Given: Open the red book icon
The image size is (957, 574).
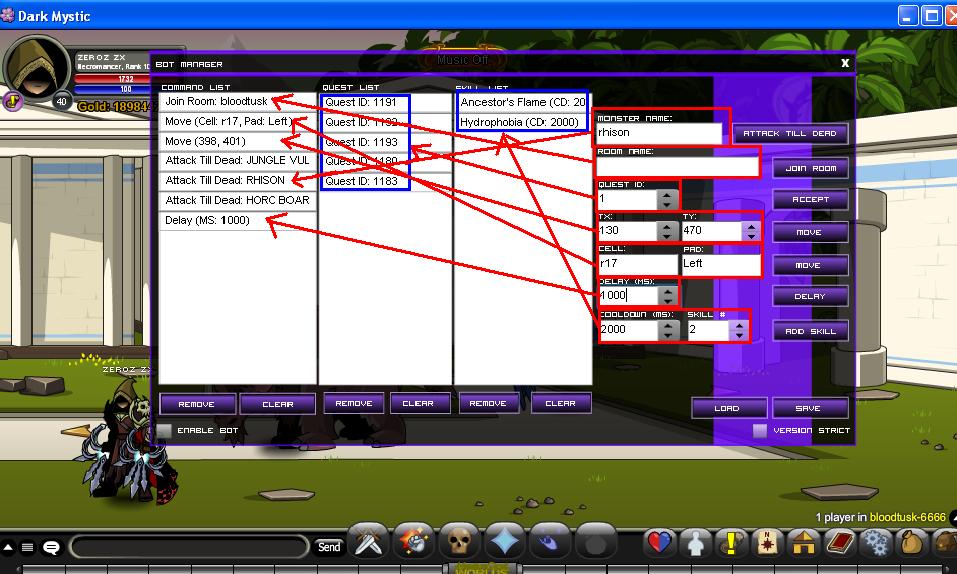Looking at the screenshot, I should click(x=840, y=542).
